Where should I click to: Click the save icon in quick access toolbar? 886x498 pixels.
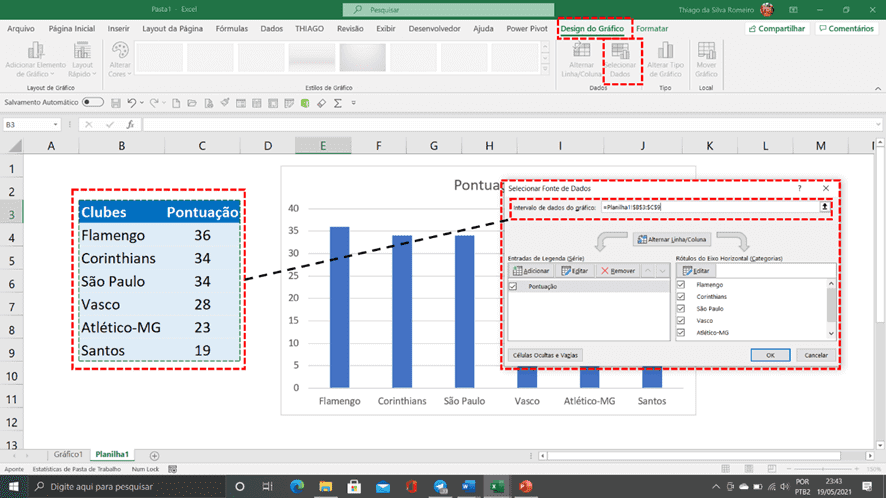(116, 103)
